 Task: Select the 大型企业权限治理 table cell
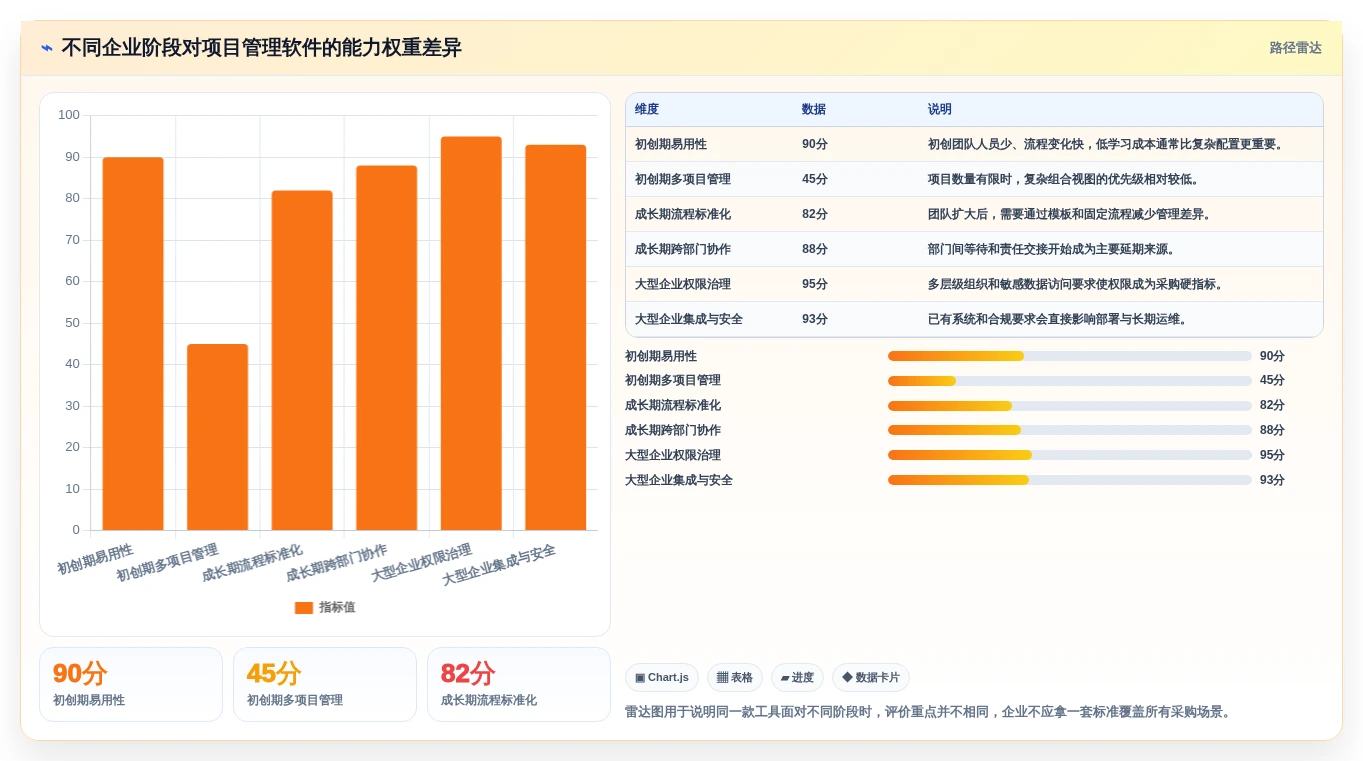[x=683, y=284]
